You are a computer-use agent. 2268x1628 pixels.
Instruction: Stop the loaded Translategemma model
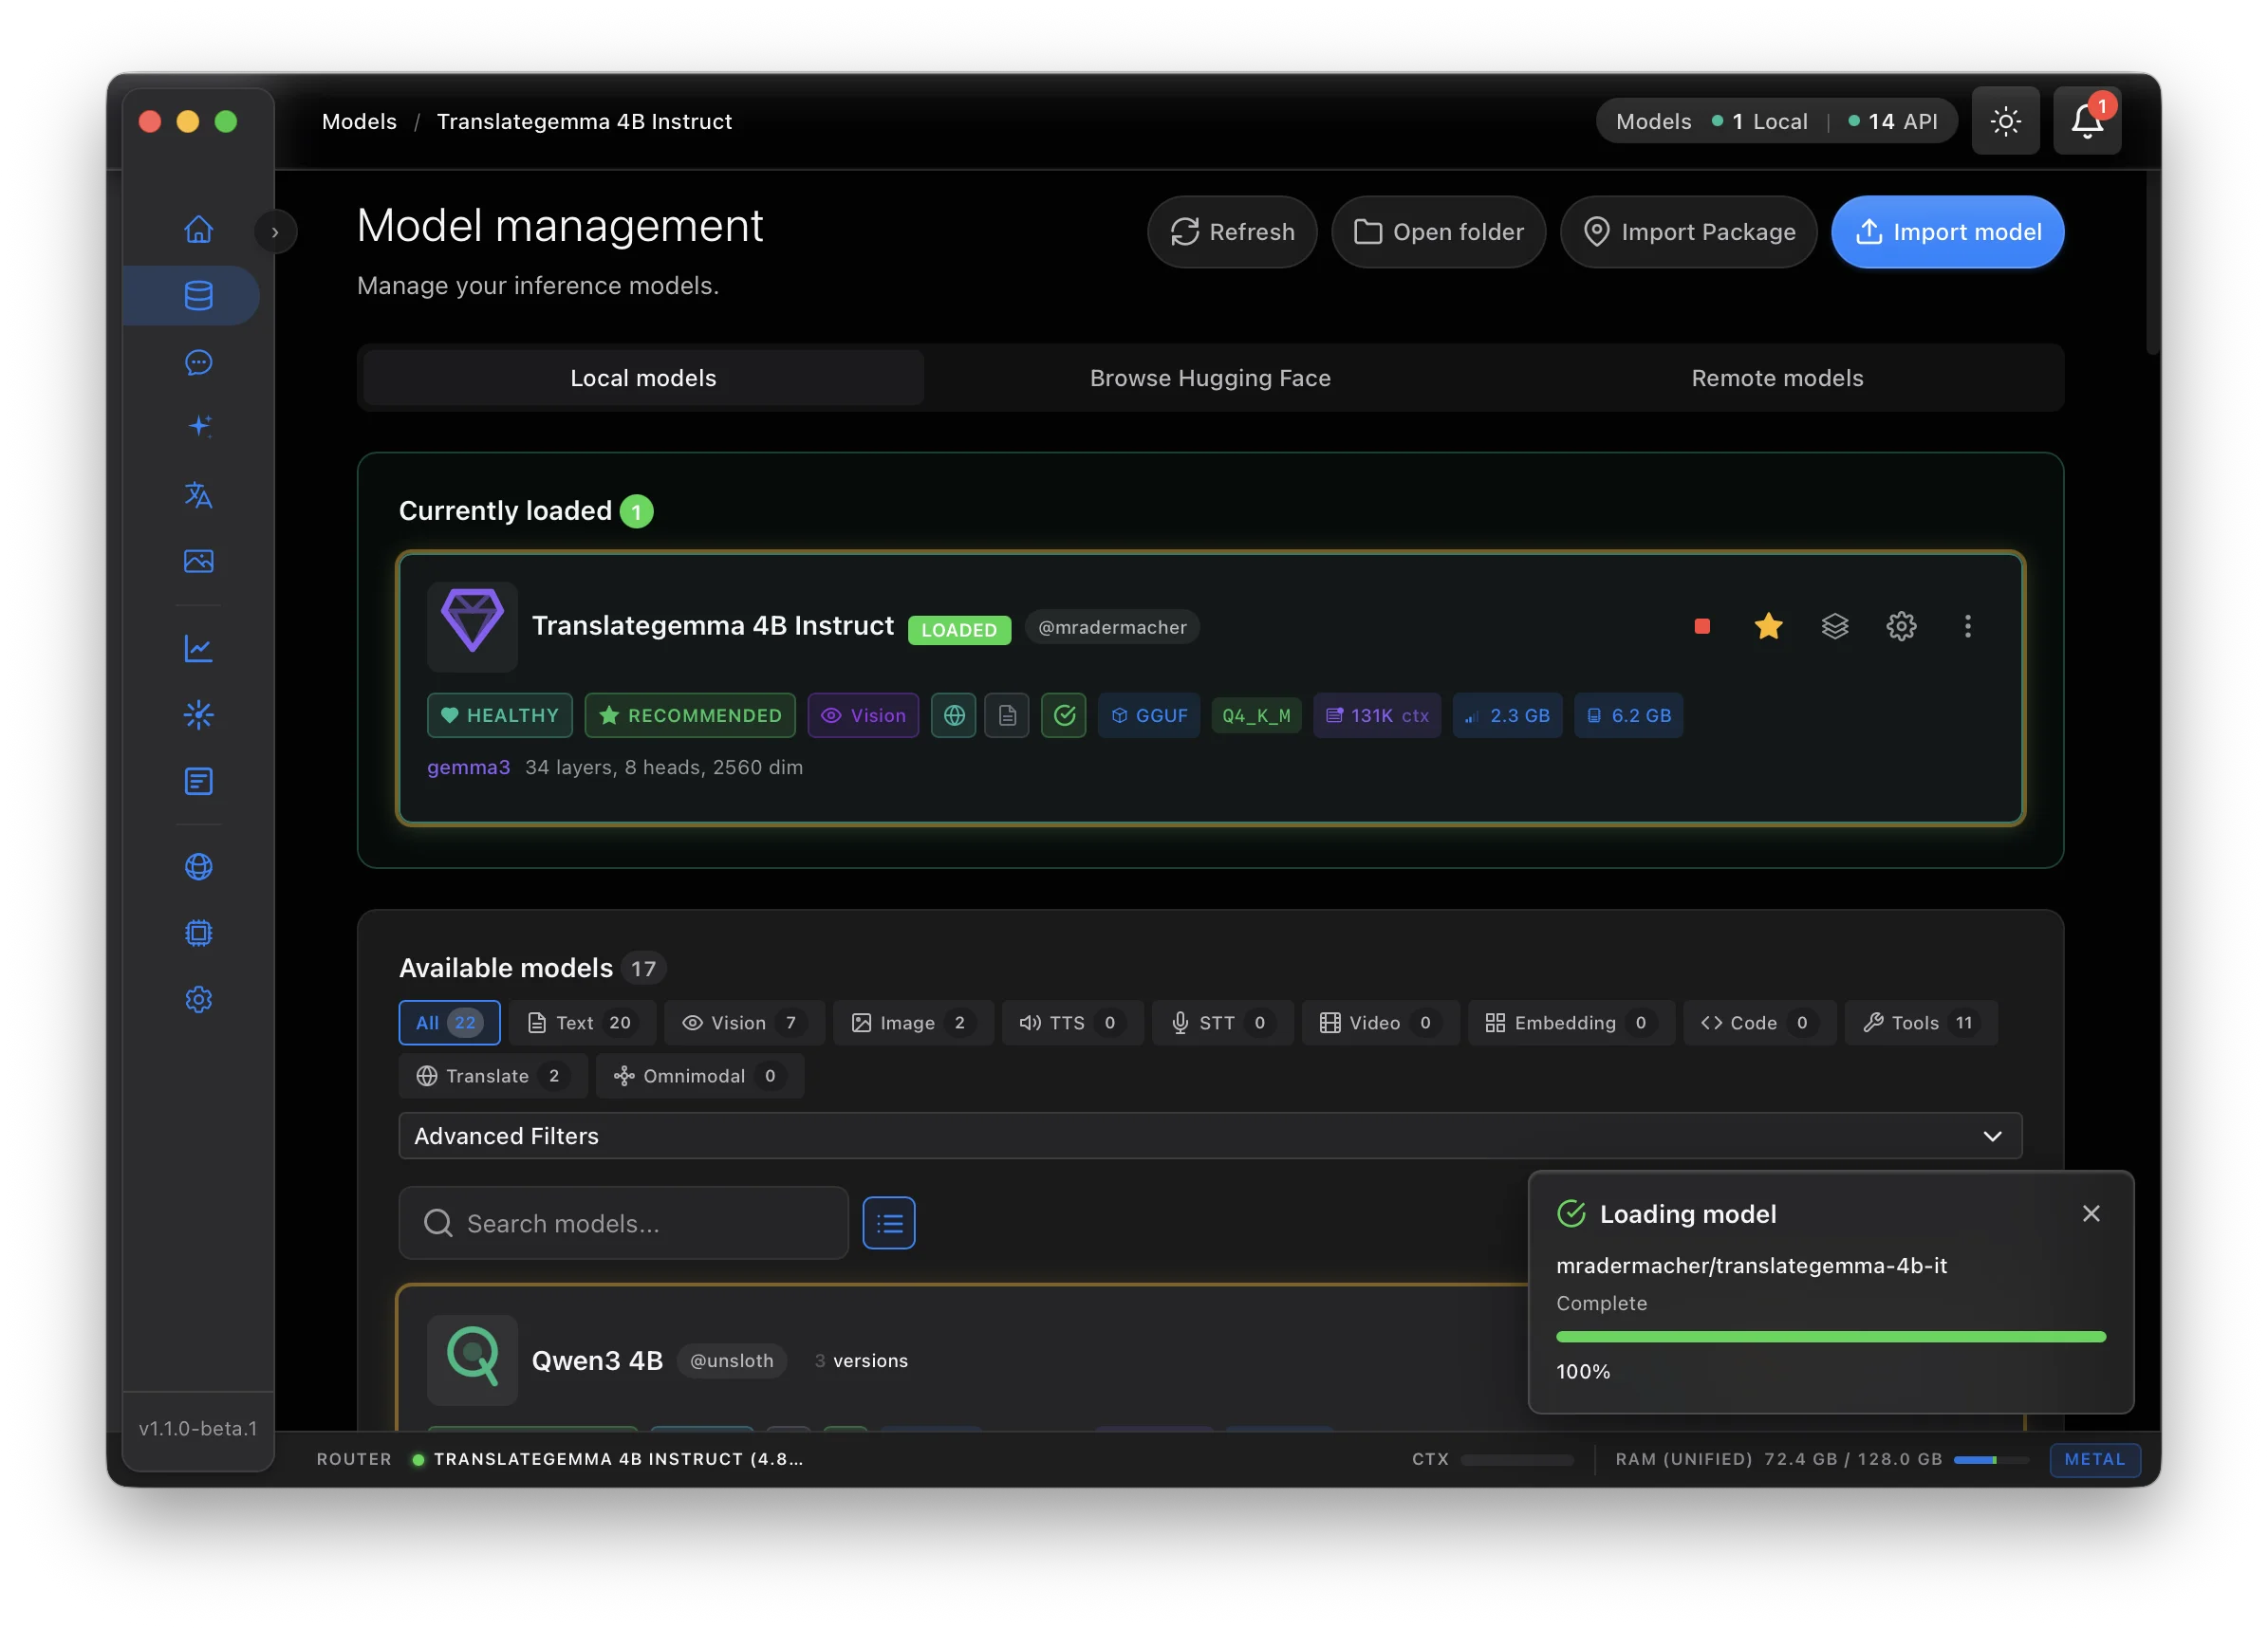tap(1702, 626)
